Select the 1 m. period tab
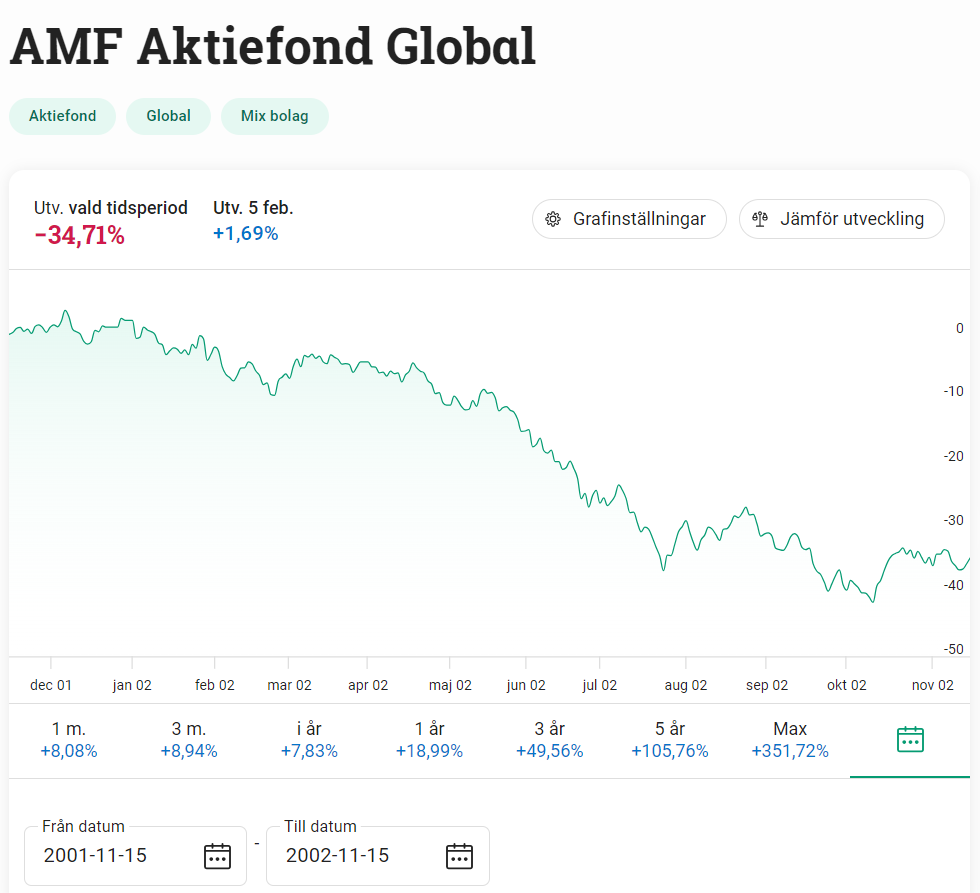 pyautogui.click(x=69, y=740)
